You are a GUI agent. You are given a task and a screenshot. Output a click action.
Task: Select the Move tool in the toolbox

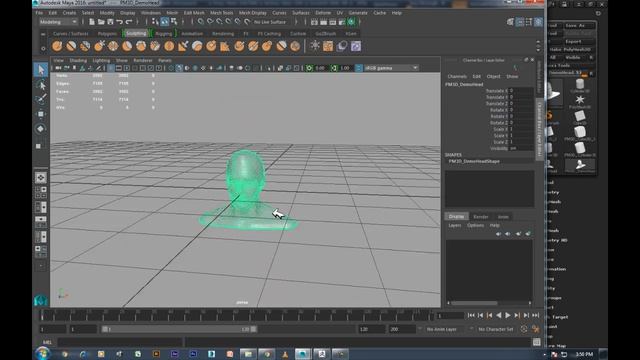[x=41, y=114]
